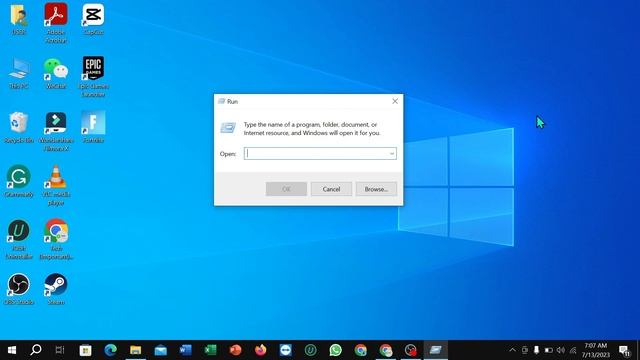Open the clock and date flyout
Image resolution: width=640 pixels, height=360 pixels.
[x=596, y=350]
